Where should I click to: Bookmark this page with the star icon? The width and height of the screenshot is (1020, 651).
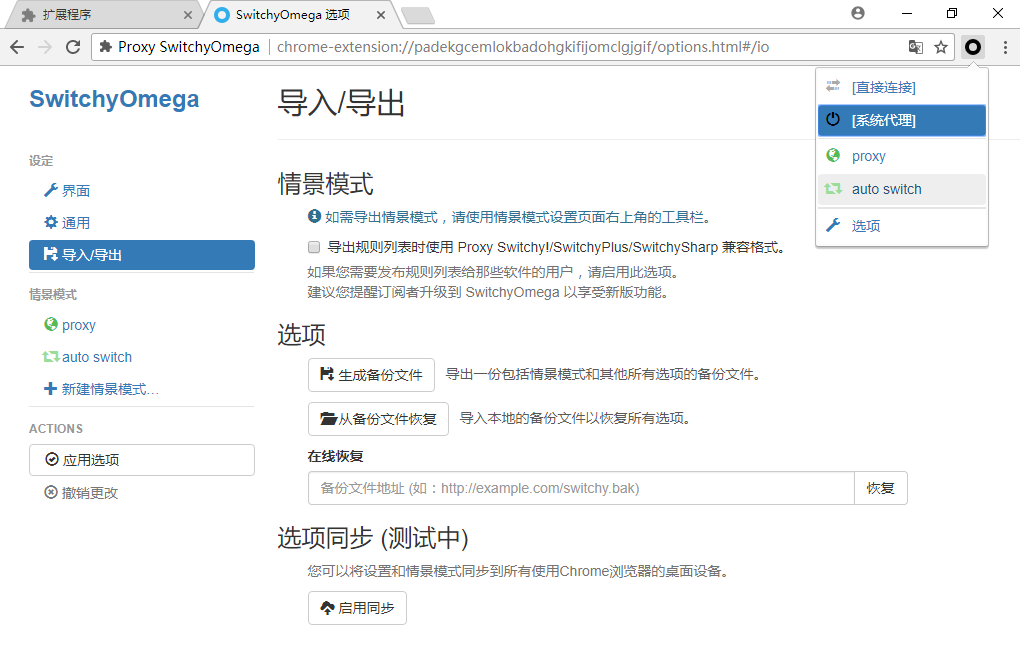(x=941, y=47)
